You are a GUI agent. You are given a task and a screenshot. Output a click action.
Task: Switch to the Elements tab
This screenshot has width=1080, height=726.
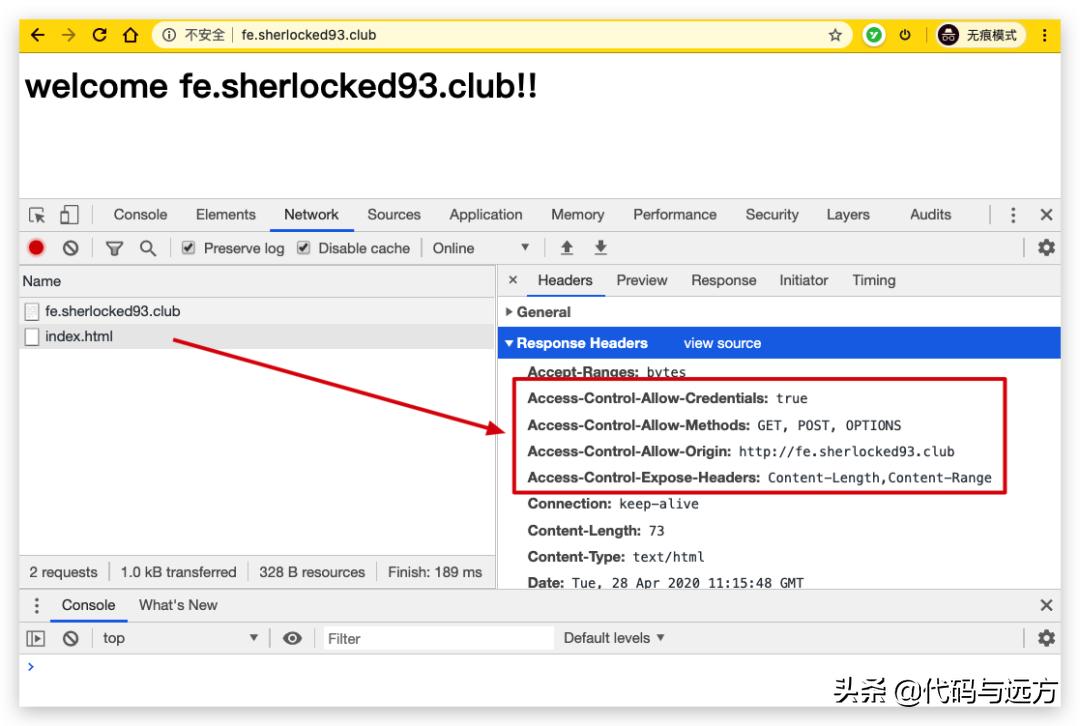(225, 215)
